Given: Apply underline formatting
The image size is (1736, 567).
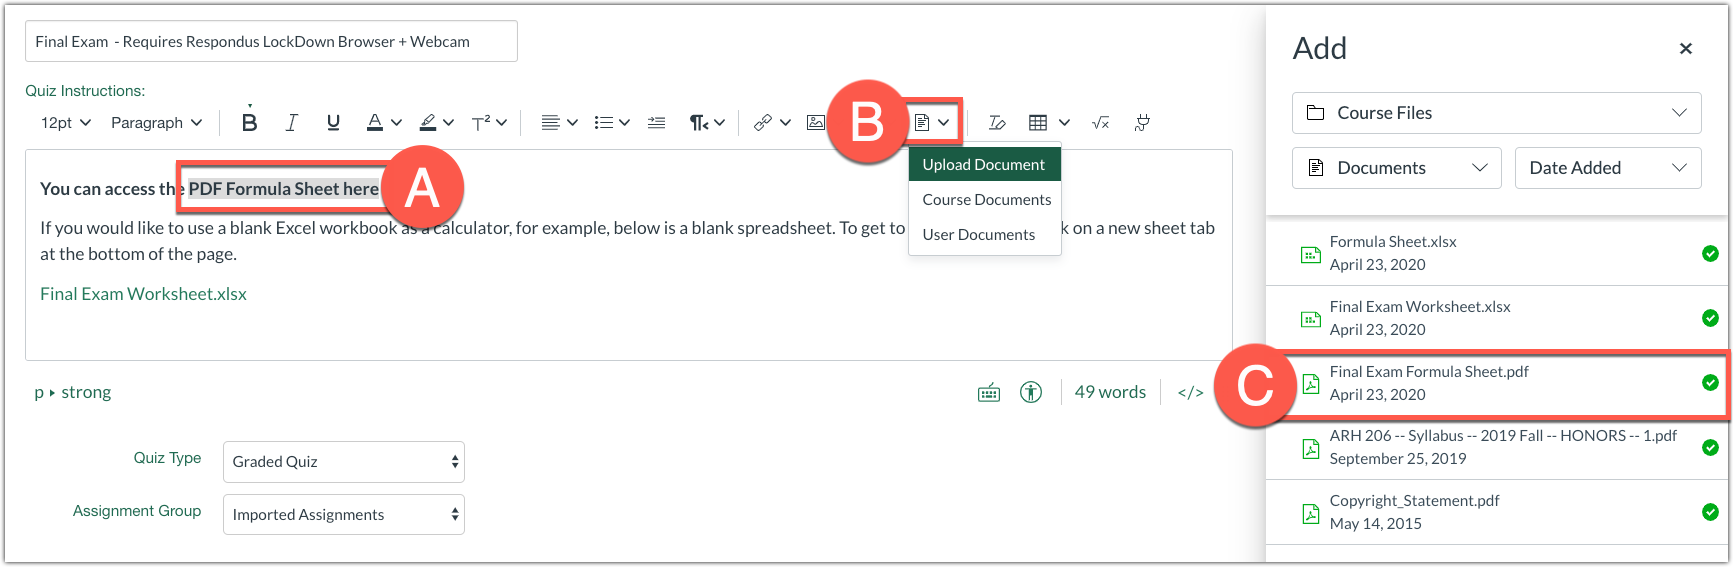Looking at the screenshot, I should (333, 122).
